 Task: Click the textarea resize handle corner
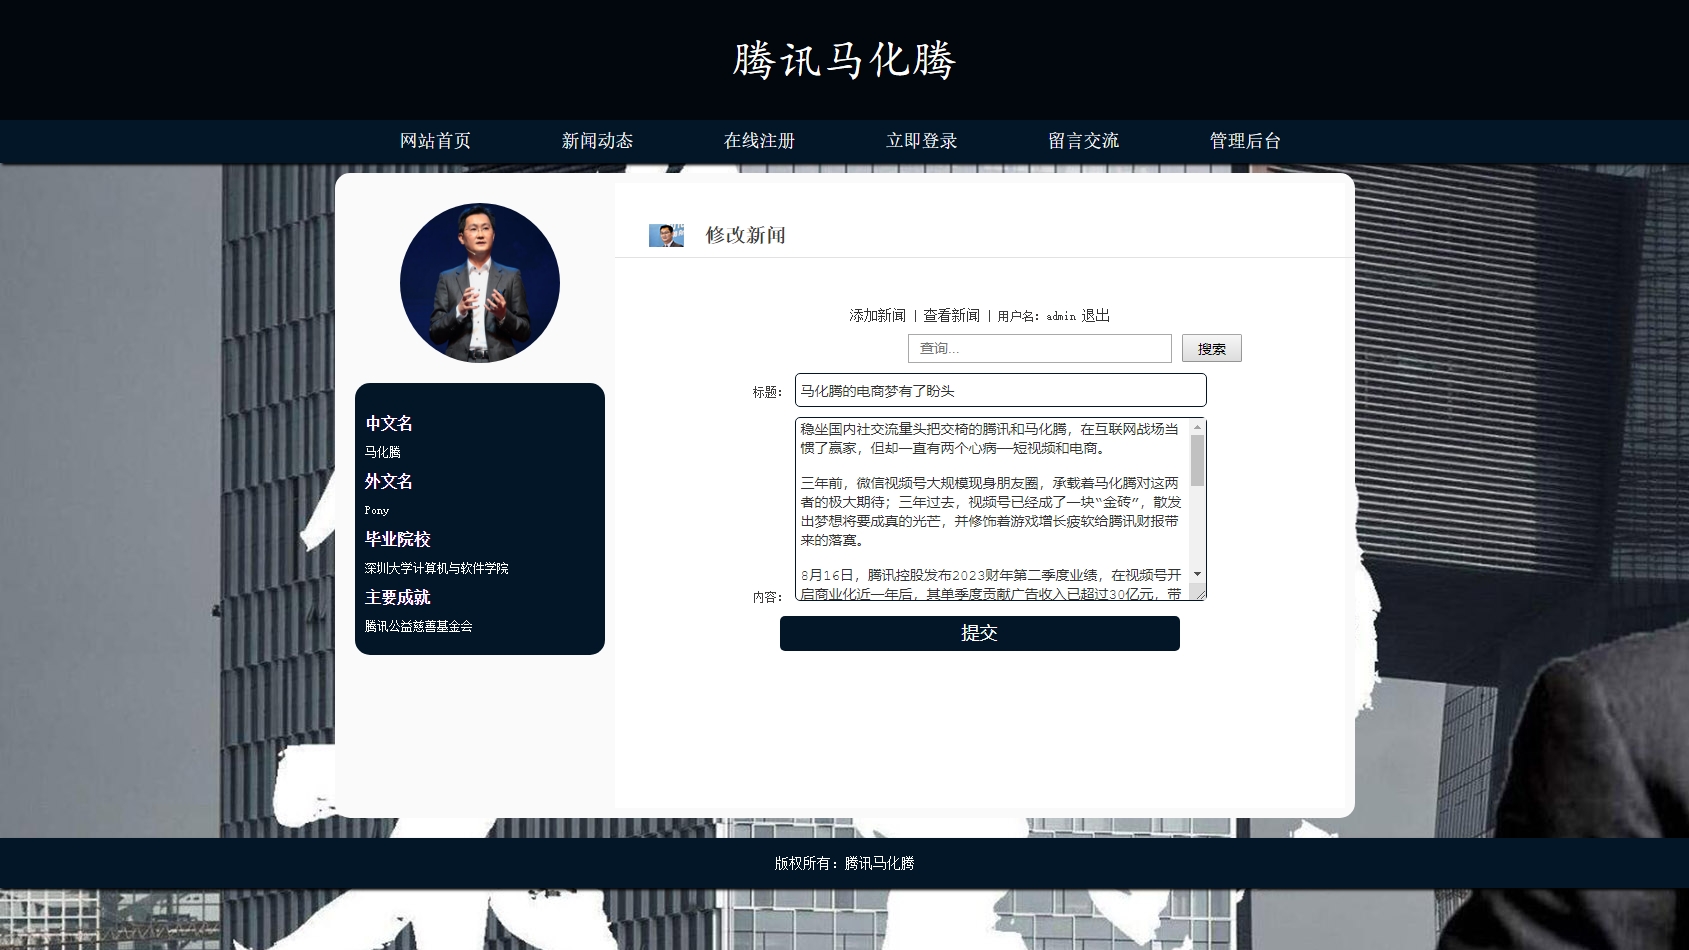click(1200, 593)
